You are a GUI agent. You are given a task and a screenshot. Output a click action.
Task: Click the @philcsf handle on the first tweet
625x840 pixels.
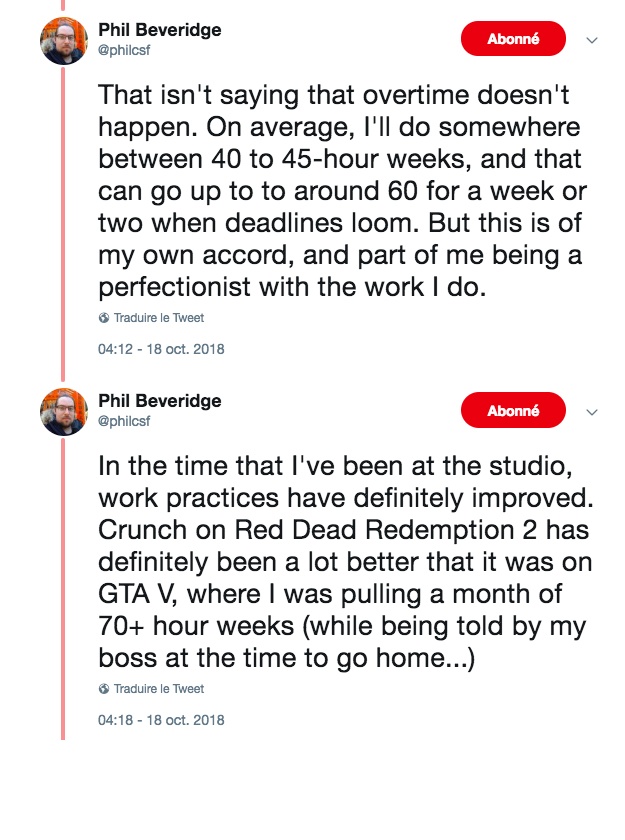[x=130, y=49]
